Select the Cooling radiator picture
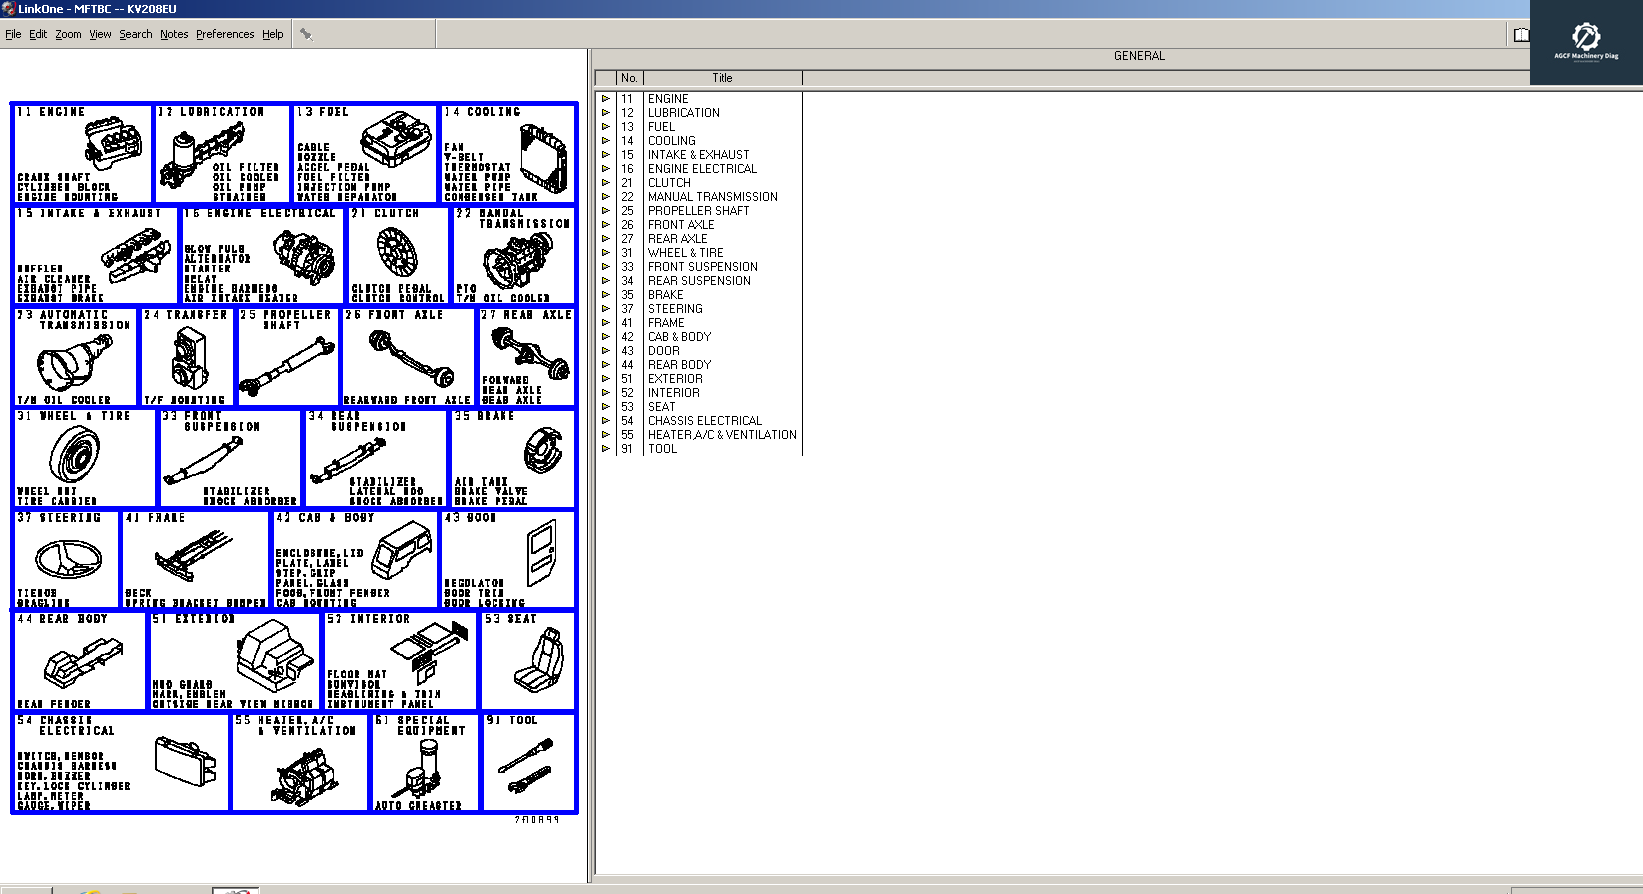 click(x=543, y=158)
